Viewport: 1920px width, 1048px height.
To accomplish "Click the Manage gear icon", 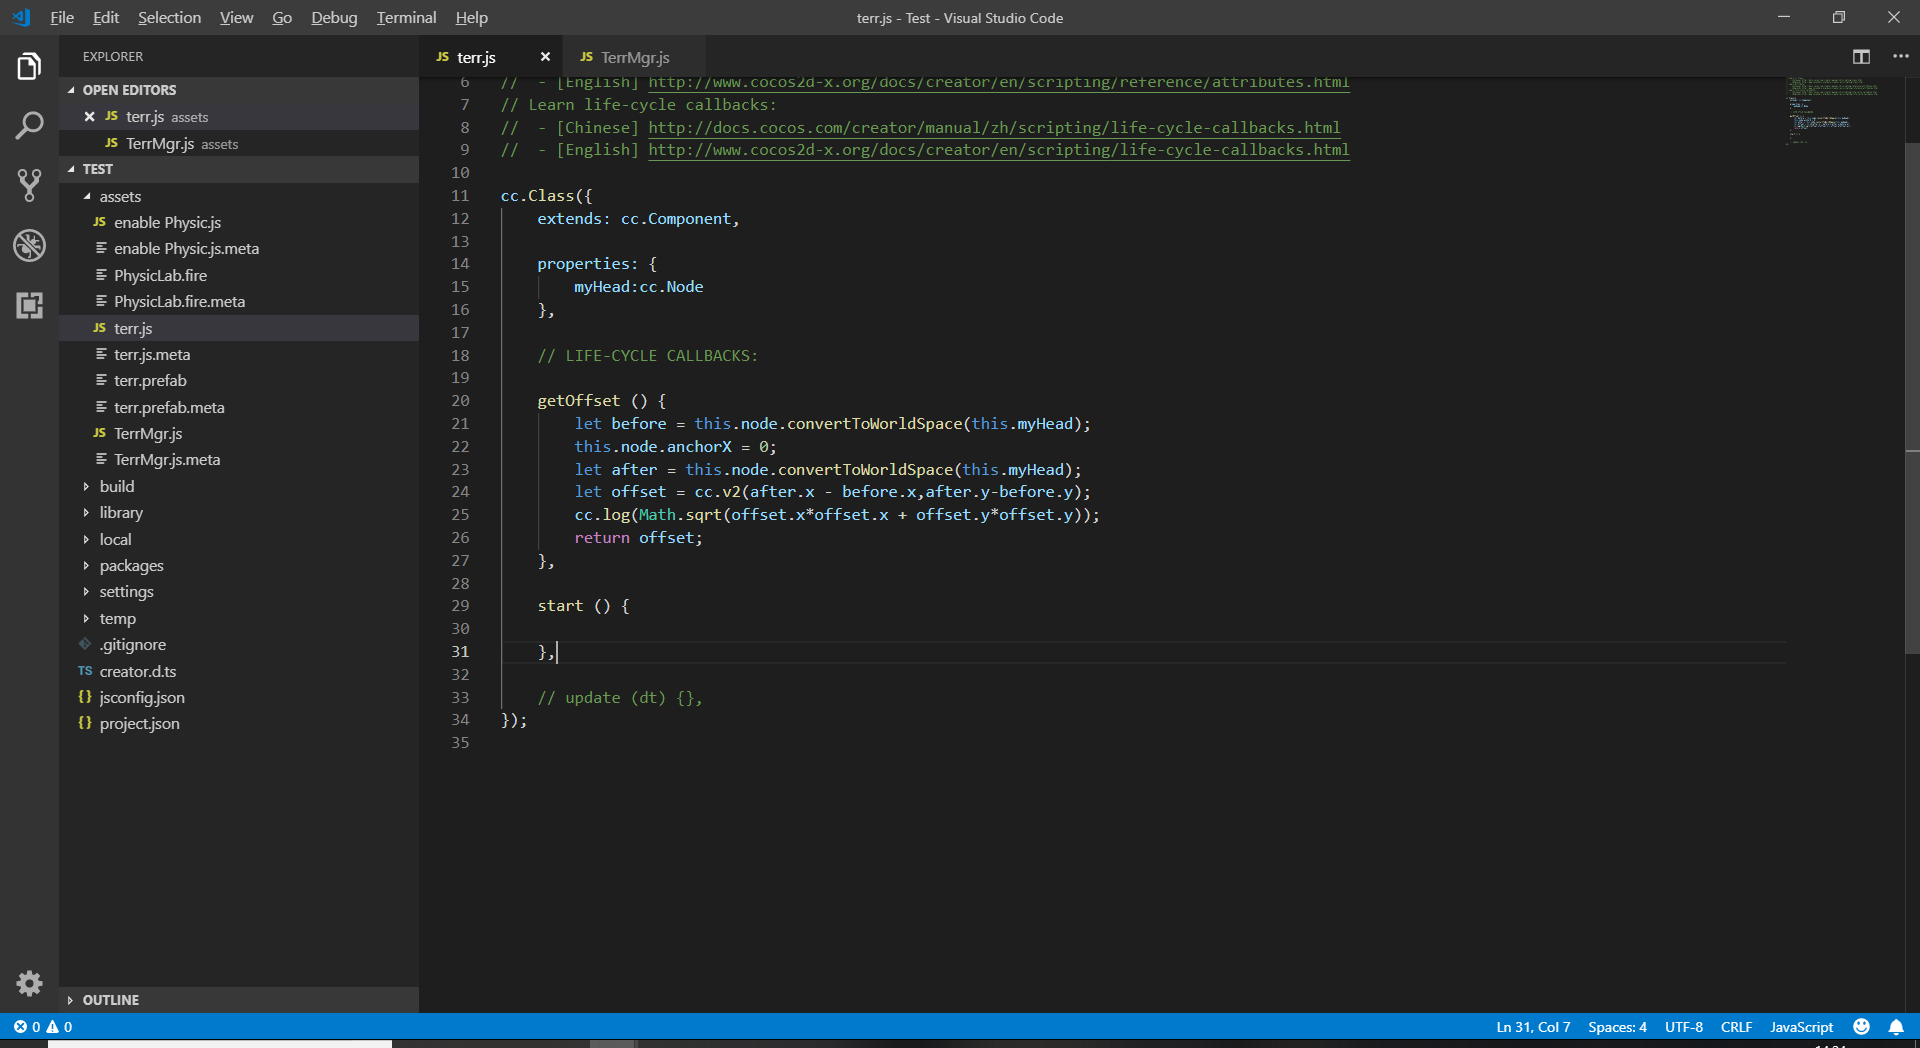I will (x=29, y=983).
